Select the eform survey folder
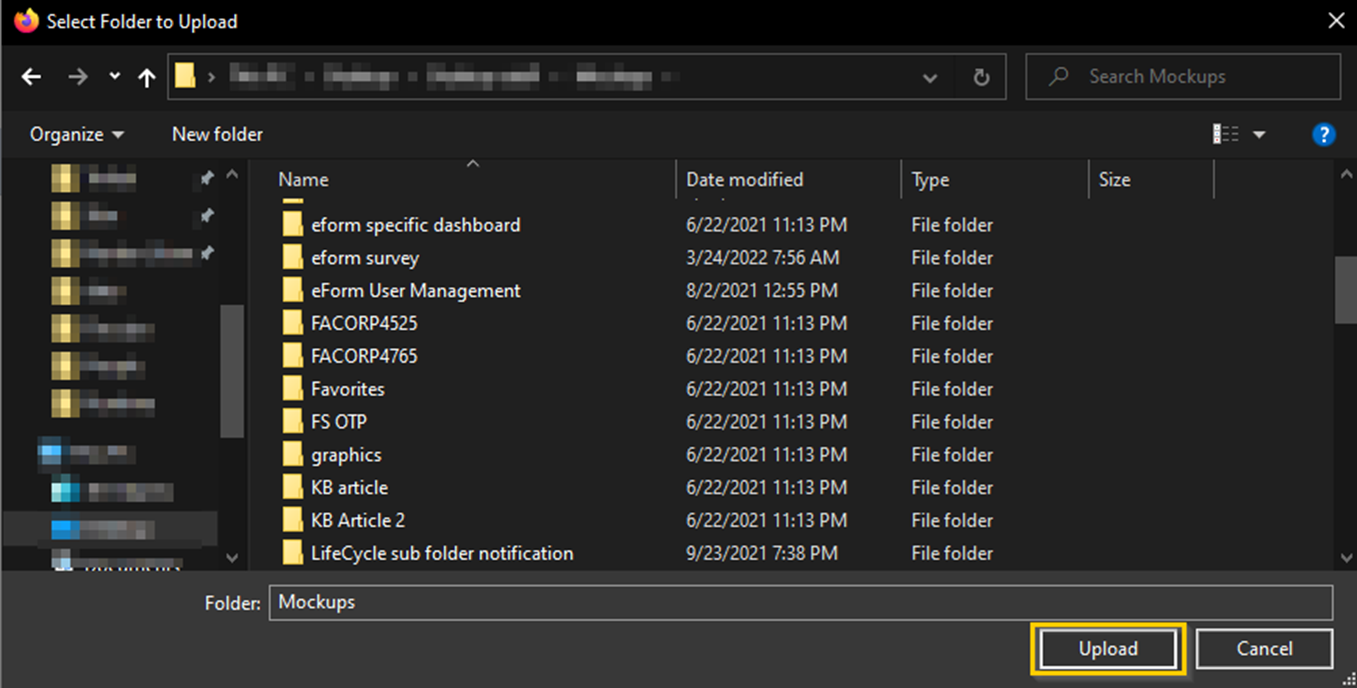The height and width of the screenshot is (688, 1357). pyautogui.click(x=364, y=258)
